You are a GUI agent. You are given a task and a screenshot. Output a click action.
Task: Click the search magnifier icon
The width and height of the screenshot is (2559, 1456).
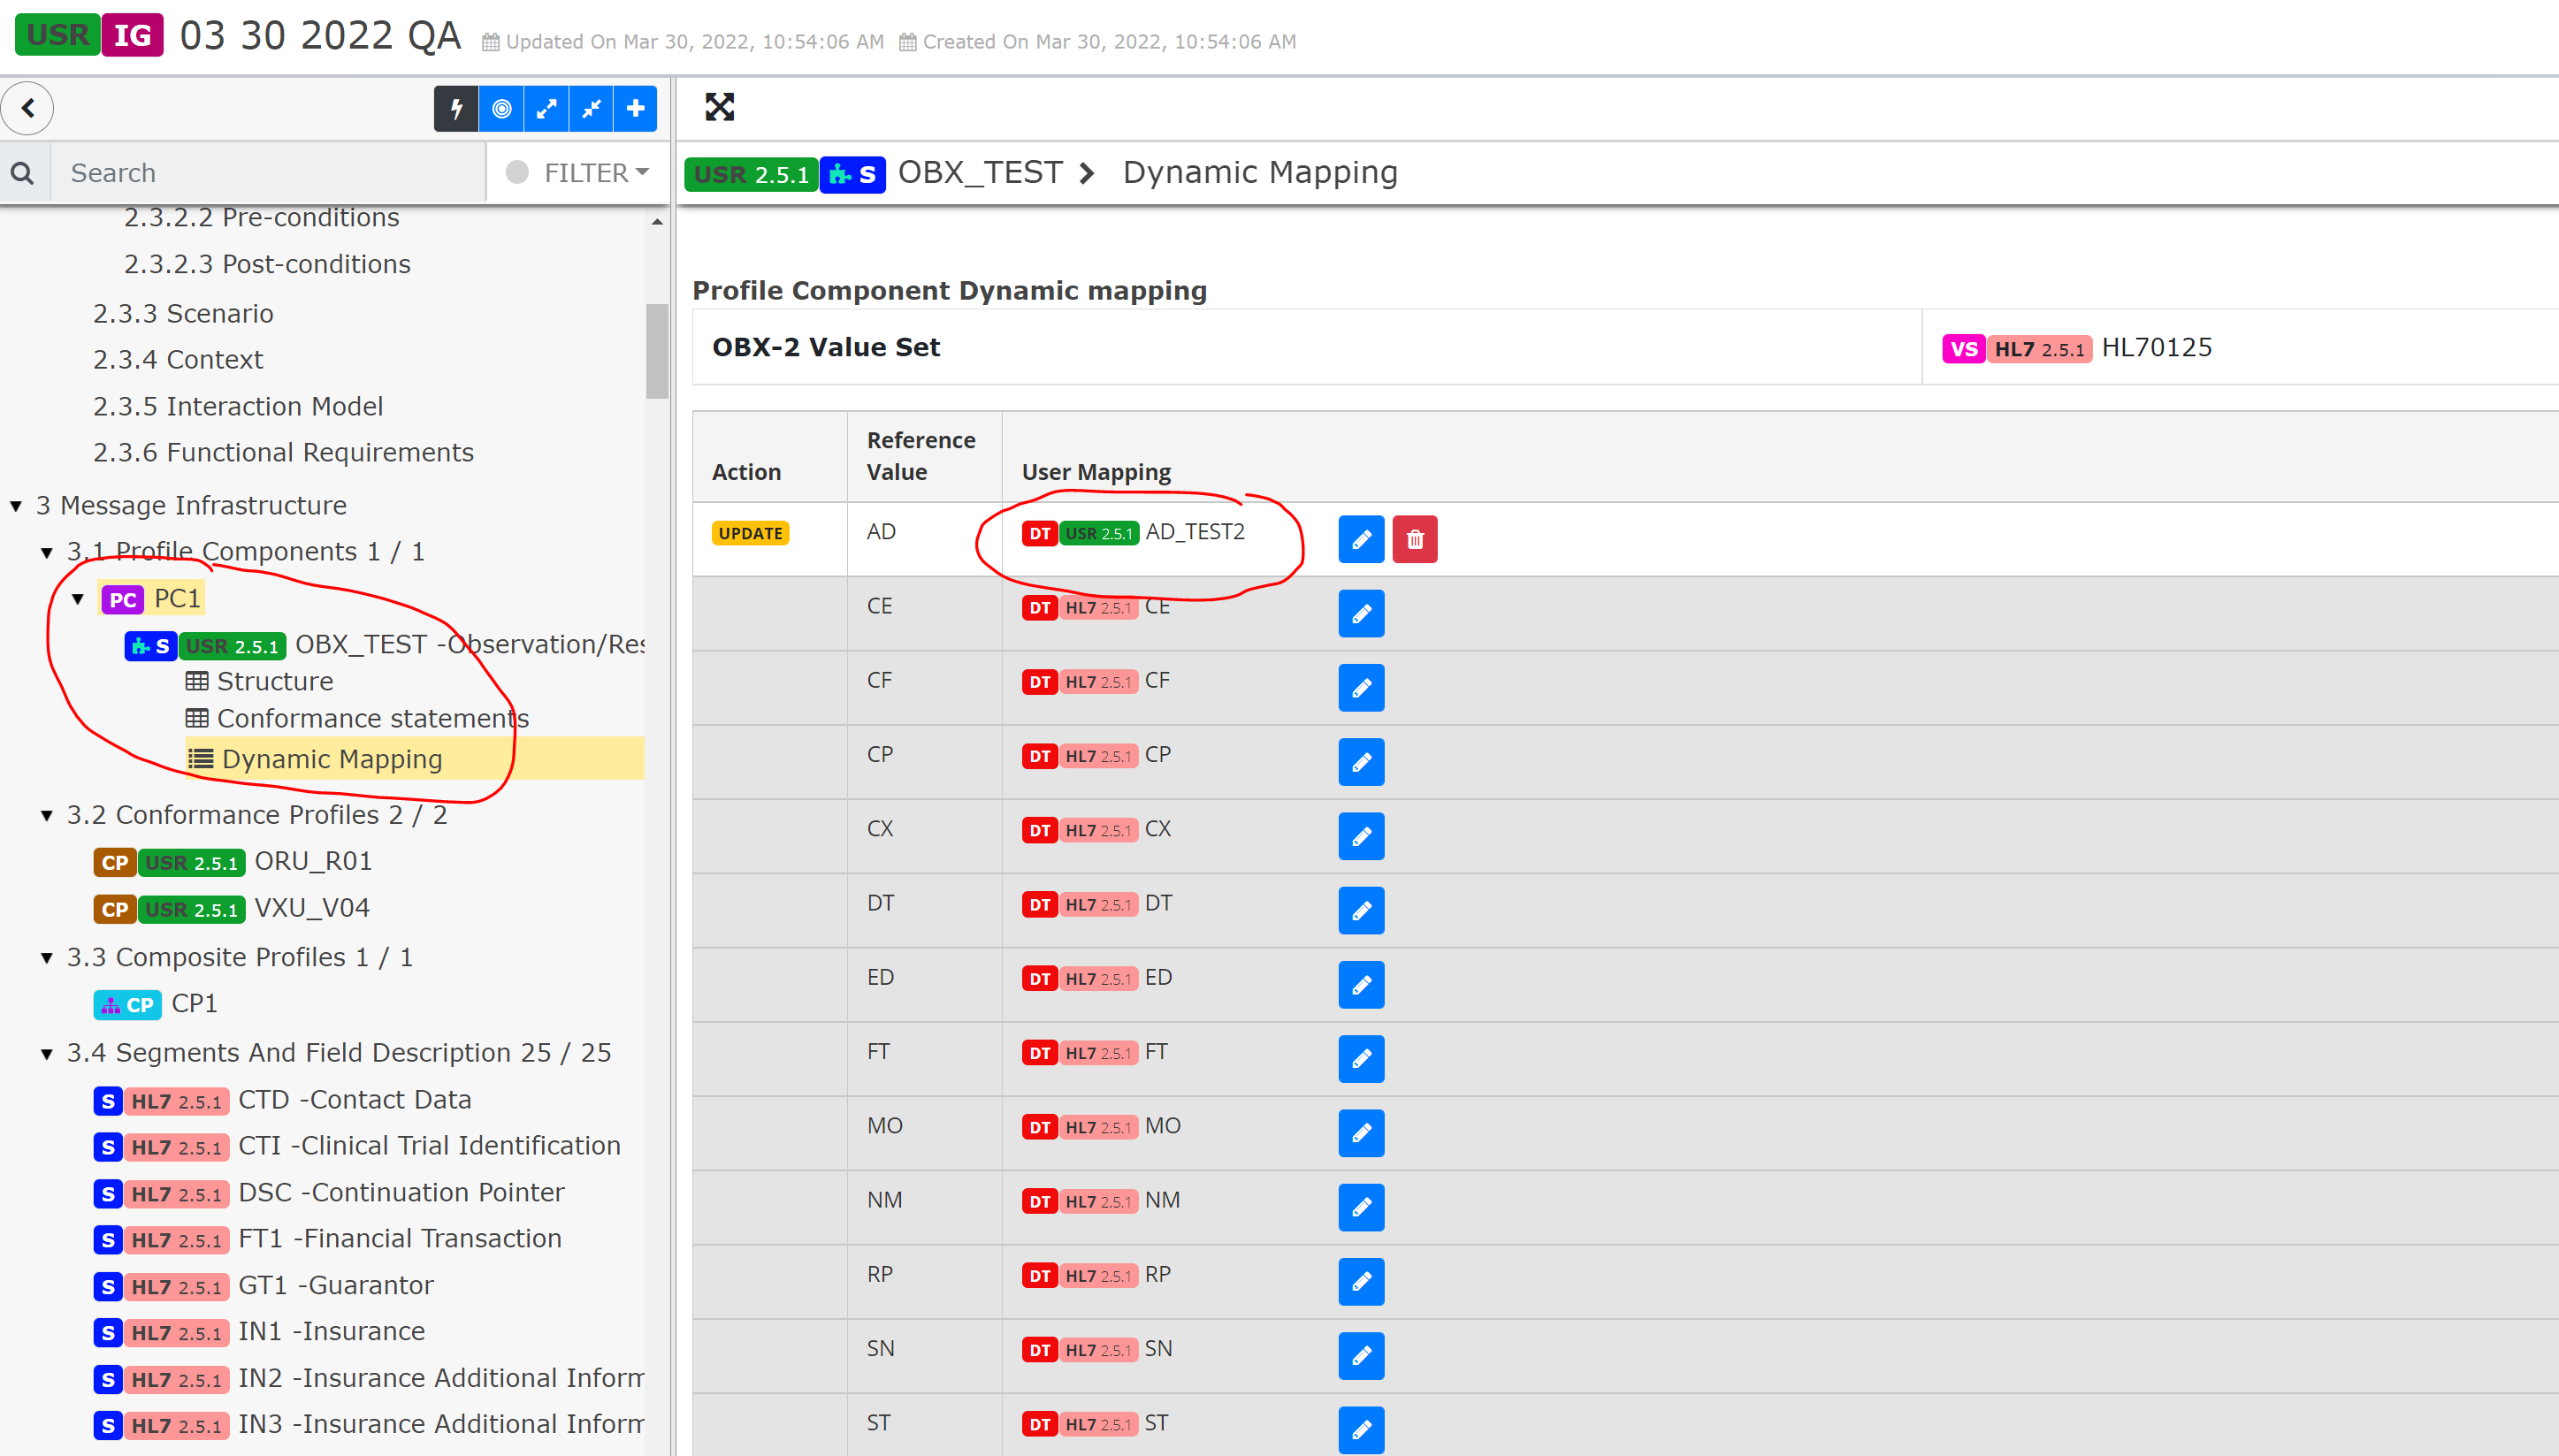(23, 172)
